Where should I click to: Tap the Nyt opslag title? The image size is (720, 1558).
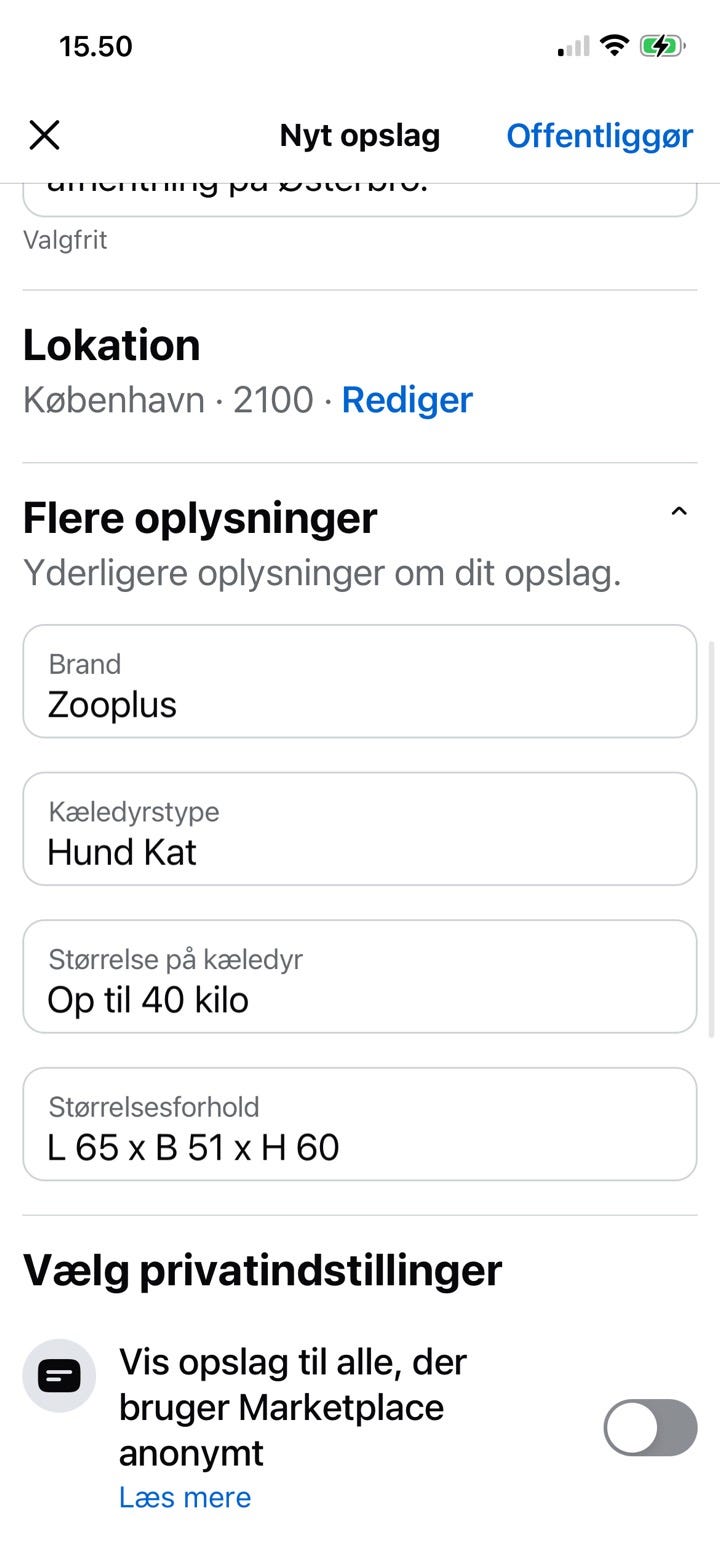pos(360,135)
